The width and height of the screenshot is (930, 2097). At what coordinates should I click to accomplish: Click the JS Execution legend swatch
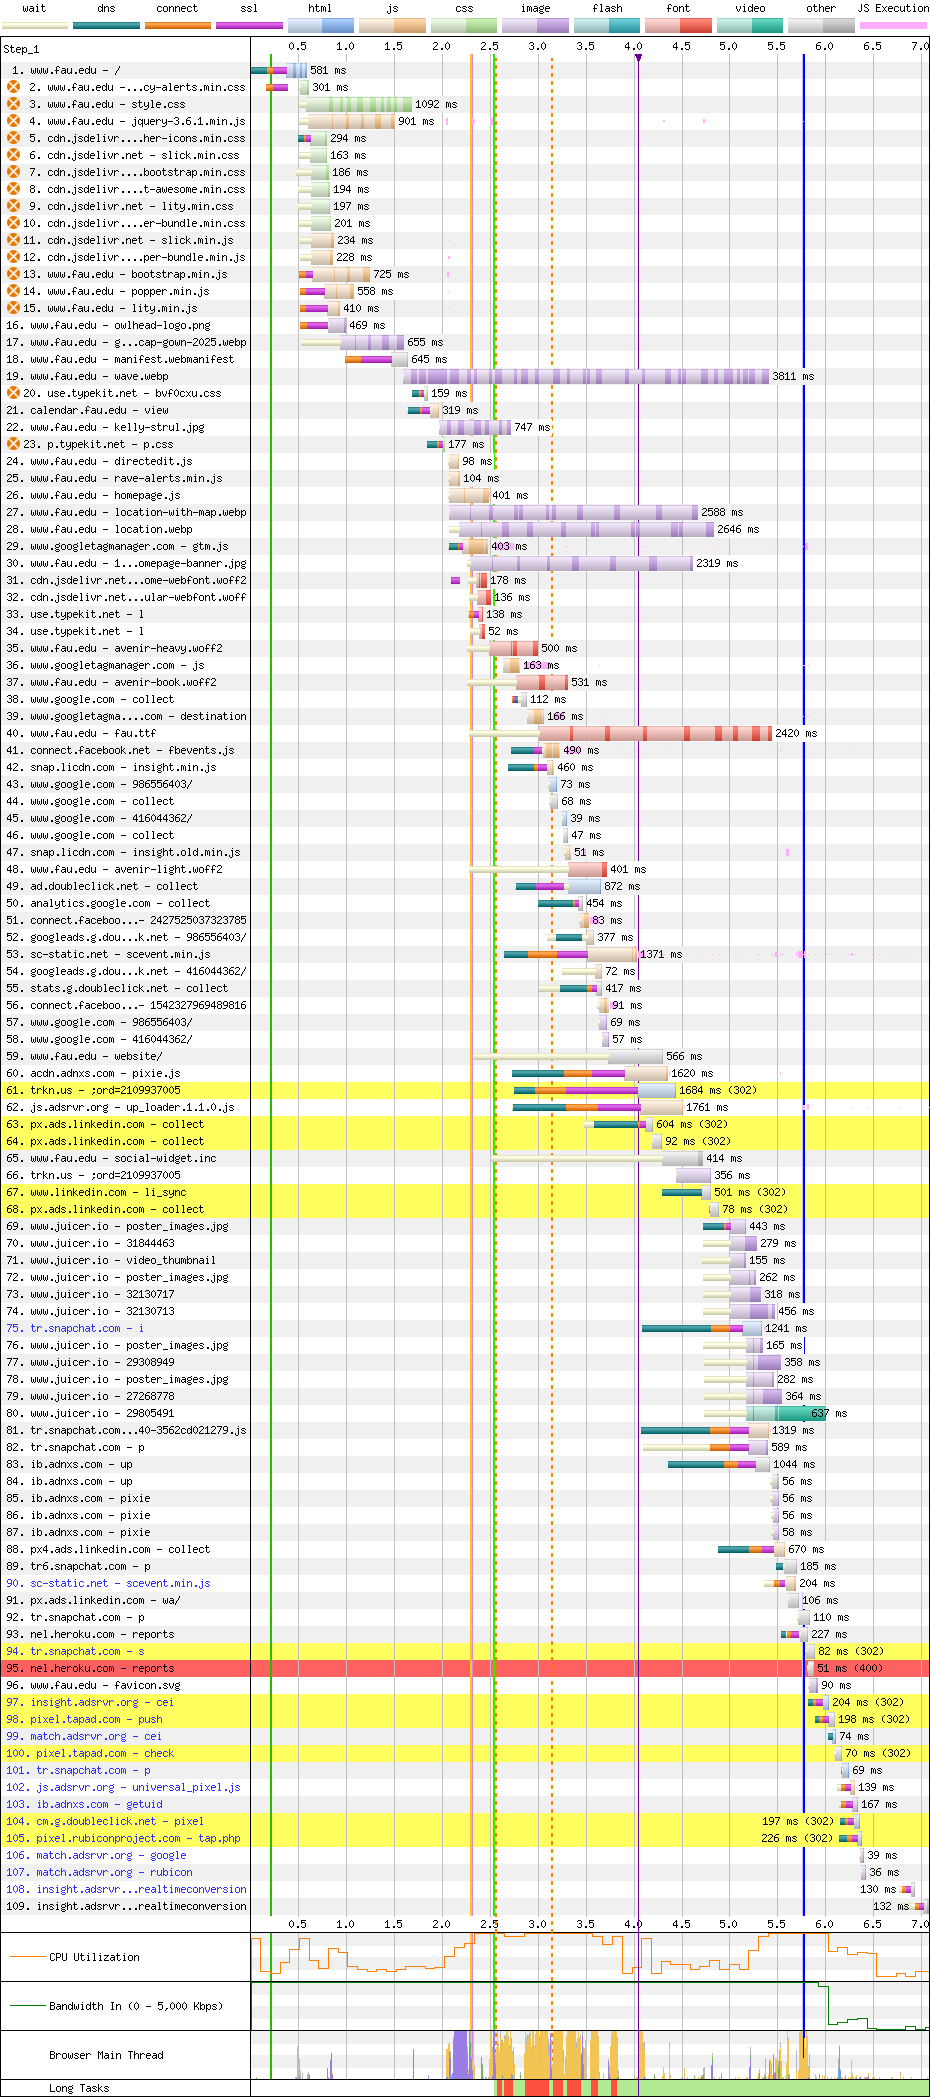(893, 25)
